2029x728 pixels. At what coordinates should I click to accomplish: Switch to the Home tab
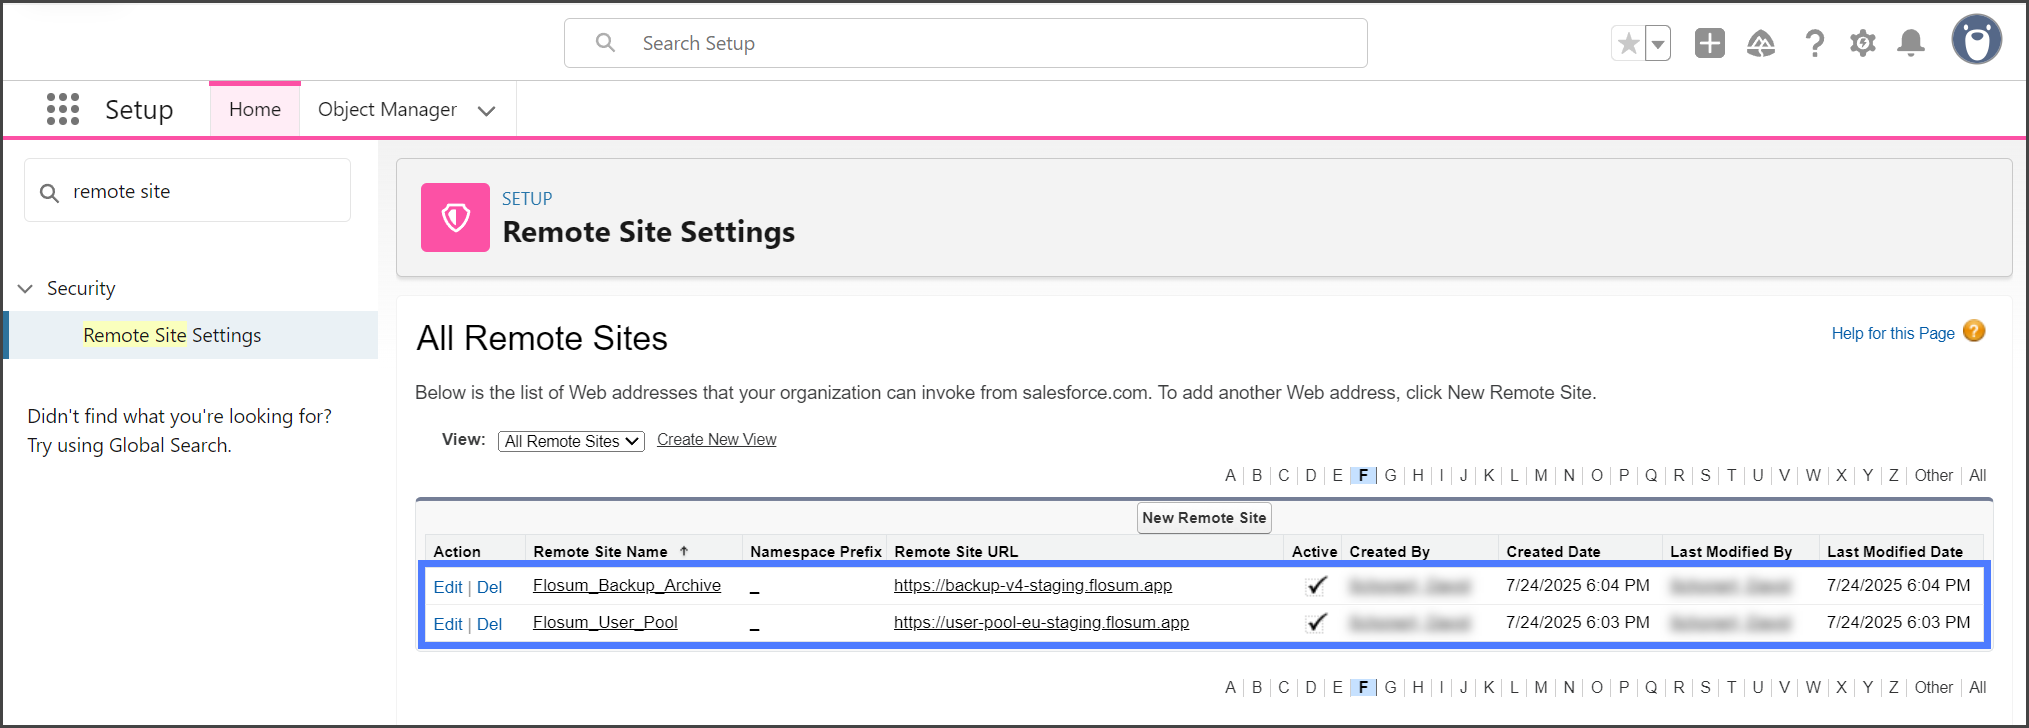(255, 110)
